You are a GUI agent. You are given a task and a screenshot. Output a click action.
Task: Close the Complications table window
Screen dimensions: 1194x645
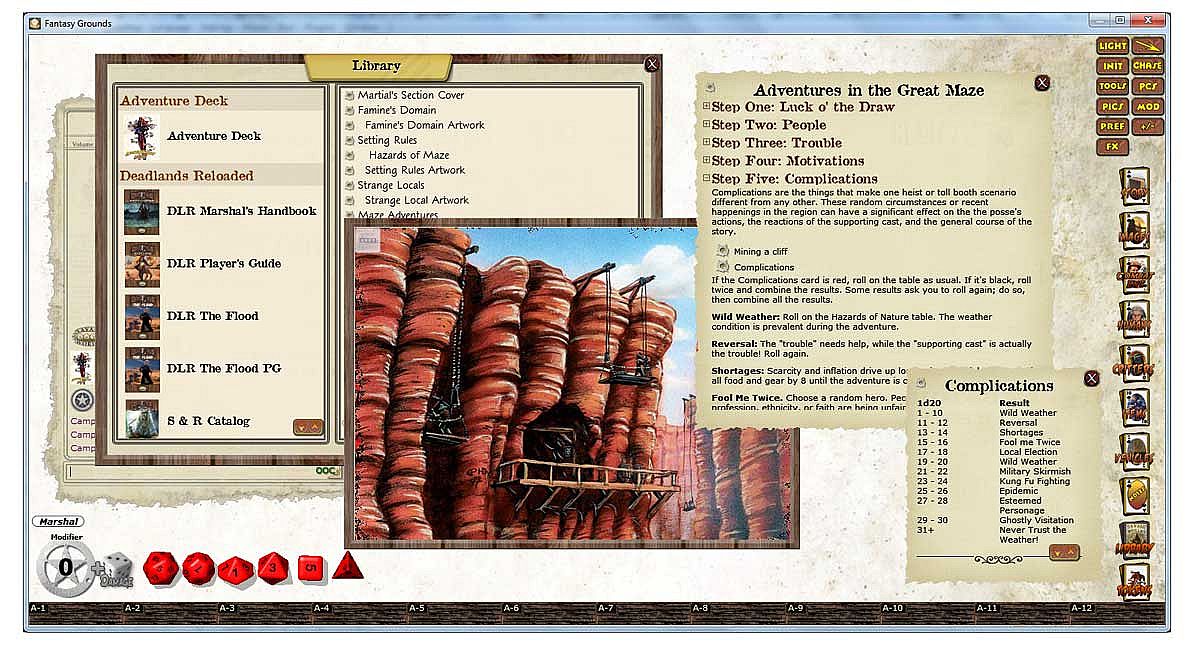[1091, 378]
